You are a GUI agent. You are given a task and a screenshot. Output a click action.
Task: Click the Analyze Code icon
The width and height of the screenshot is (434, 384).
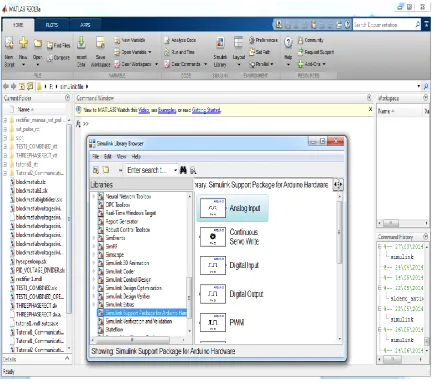click(167, 40)
